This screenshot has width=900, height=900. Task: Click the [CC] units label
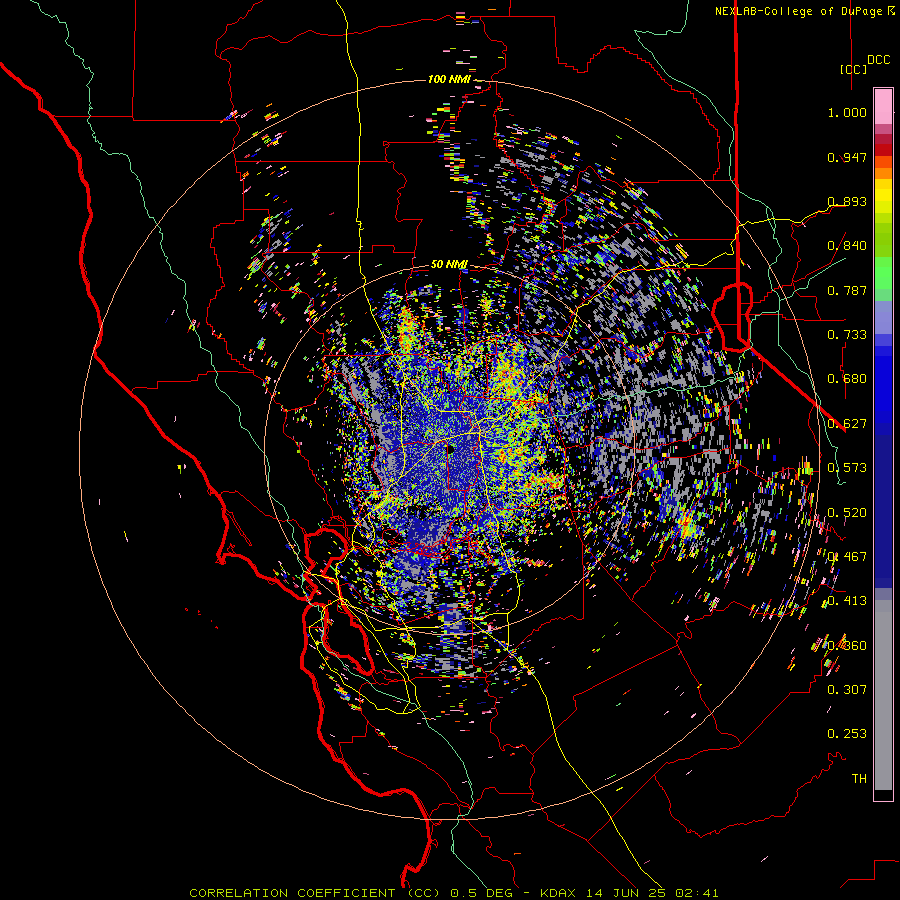click(x=854, y=69)
